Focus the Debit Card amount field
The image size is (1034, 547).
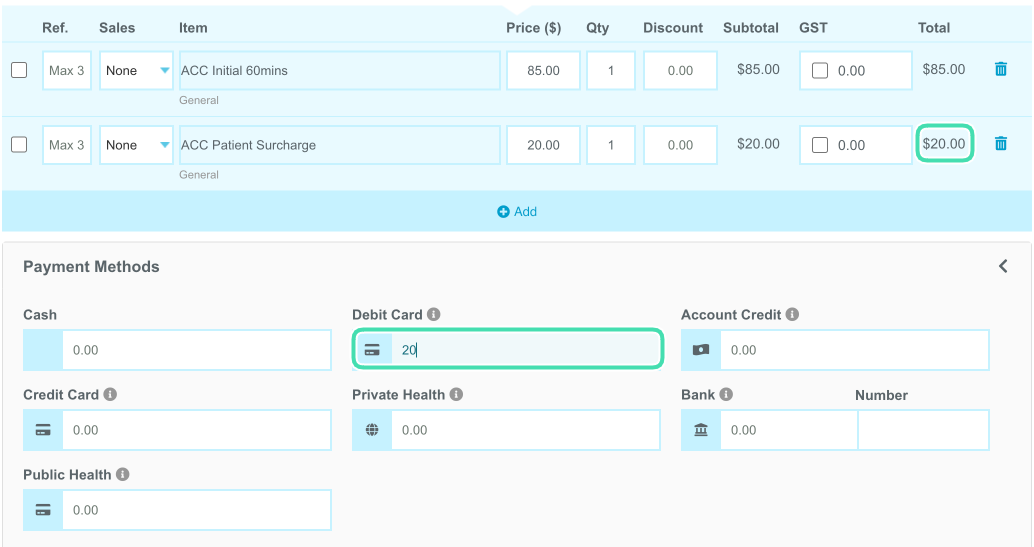click(x=526, y=350)
